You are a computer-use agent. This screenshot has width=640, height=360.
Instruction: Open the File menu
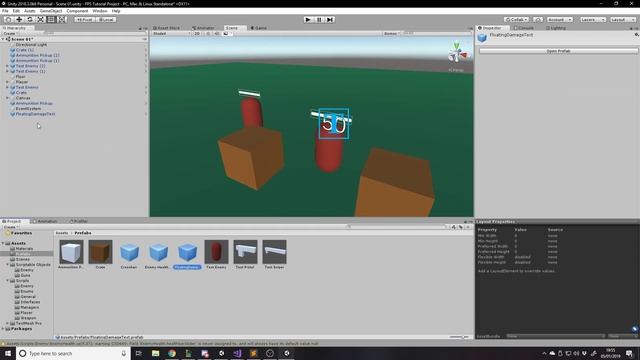coord(5,11)
